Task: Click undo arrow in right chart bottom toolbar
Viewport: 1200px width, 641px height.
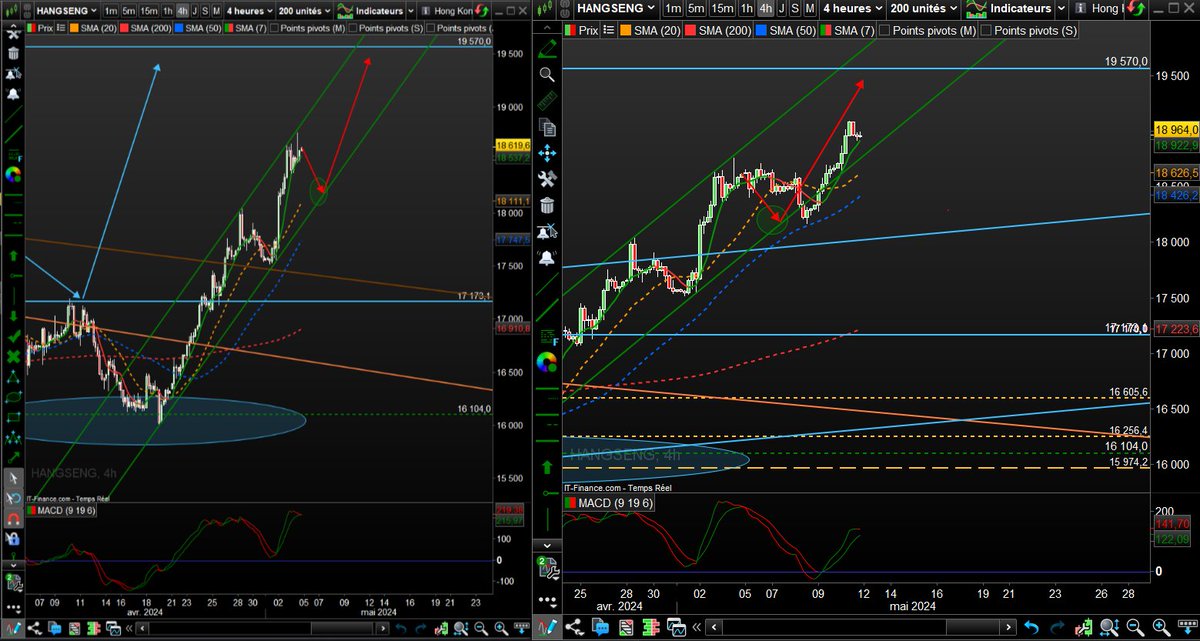Action: [x=1033, y=626]
